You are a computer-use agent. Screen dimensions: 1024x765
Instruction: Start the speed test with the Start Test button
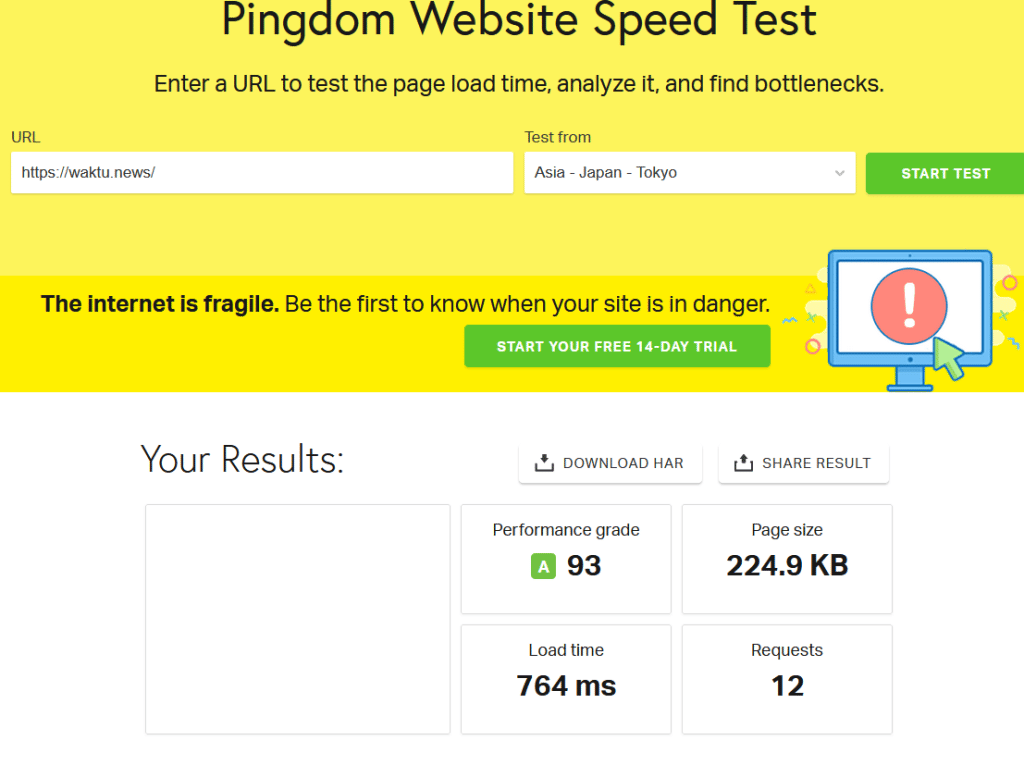pyautogui.click(x=945, y=173)
